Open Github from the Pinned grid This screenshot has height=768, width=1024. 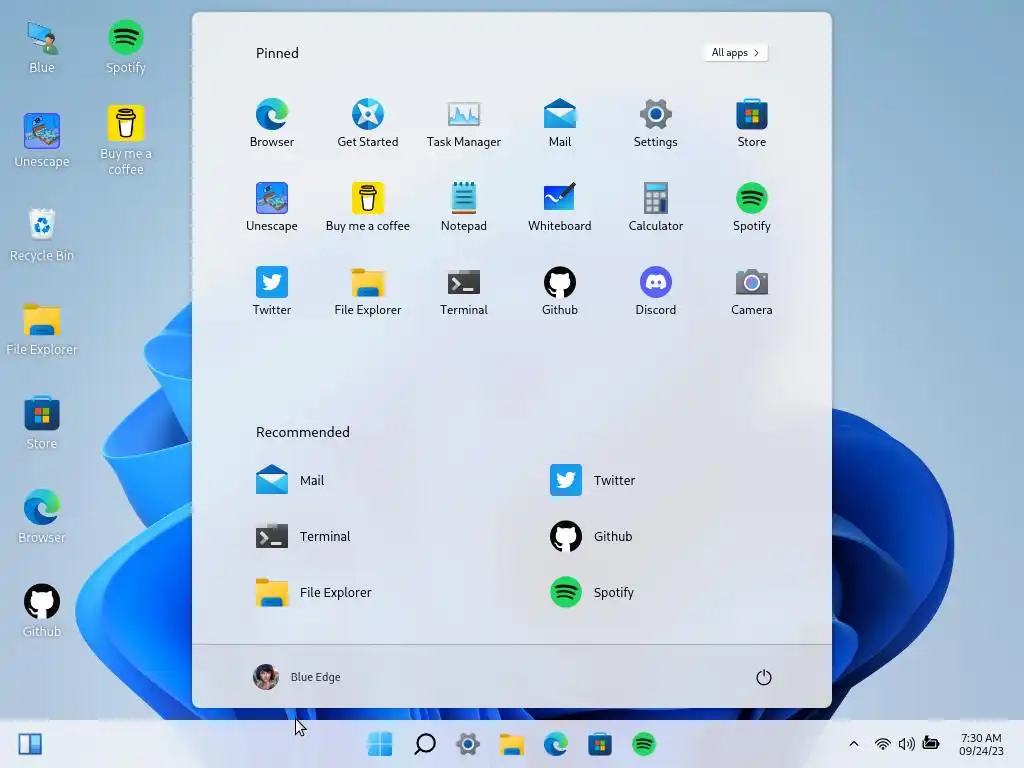pos(560,291)
